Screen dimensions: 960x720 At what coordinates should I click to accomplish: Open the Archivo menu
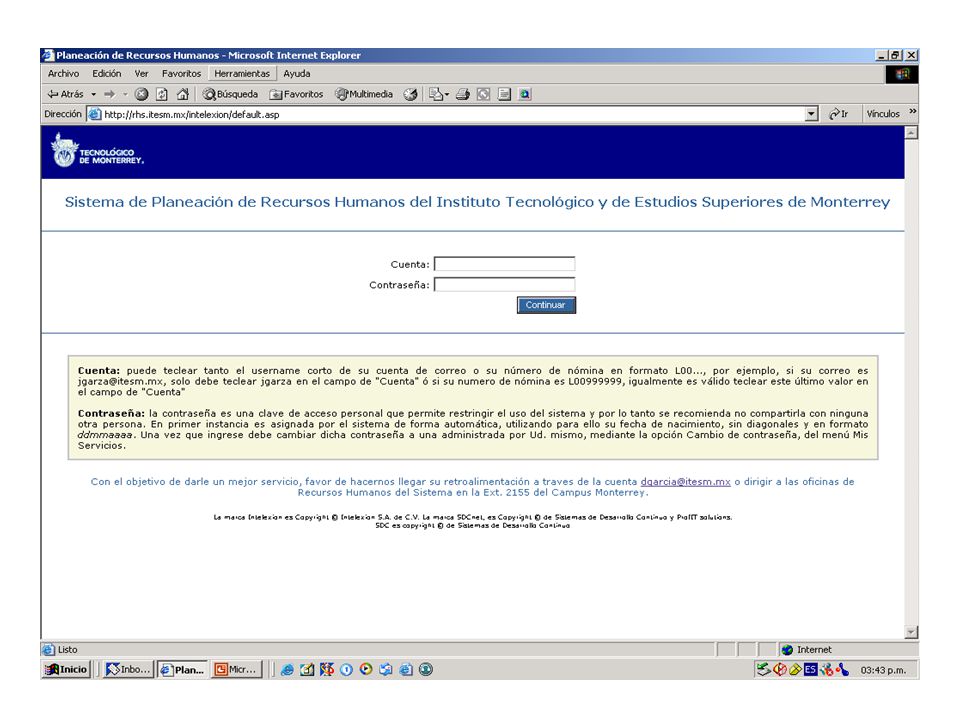(63, 73)
